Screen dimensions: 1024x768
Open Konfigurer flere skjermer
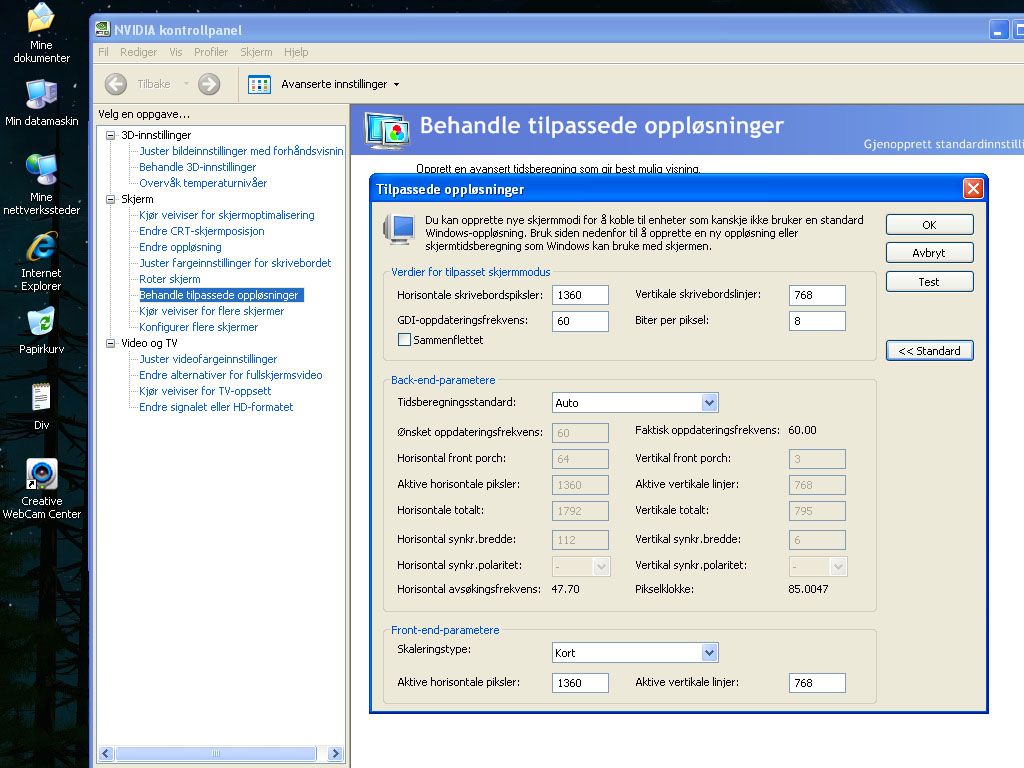coord(199,327)
